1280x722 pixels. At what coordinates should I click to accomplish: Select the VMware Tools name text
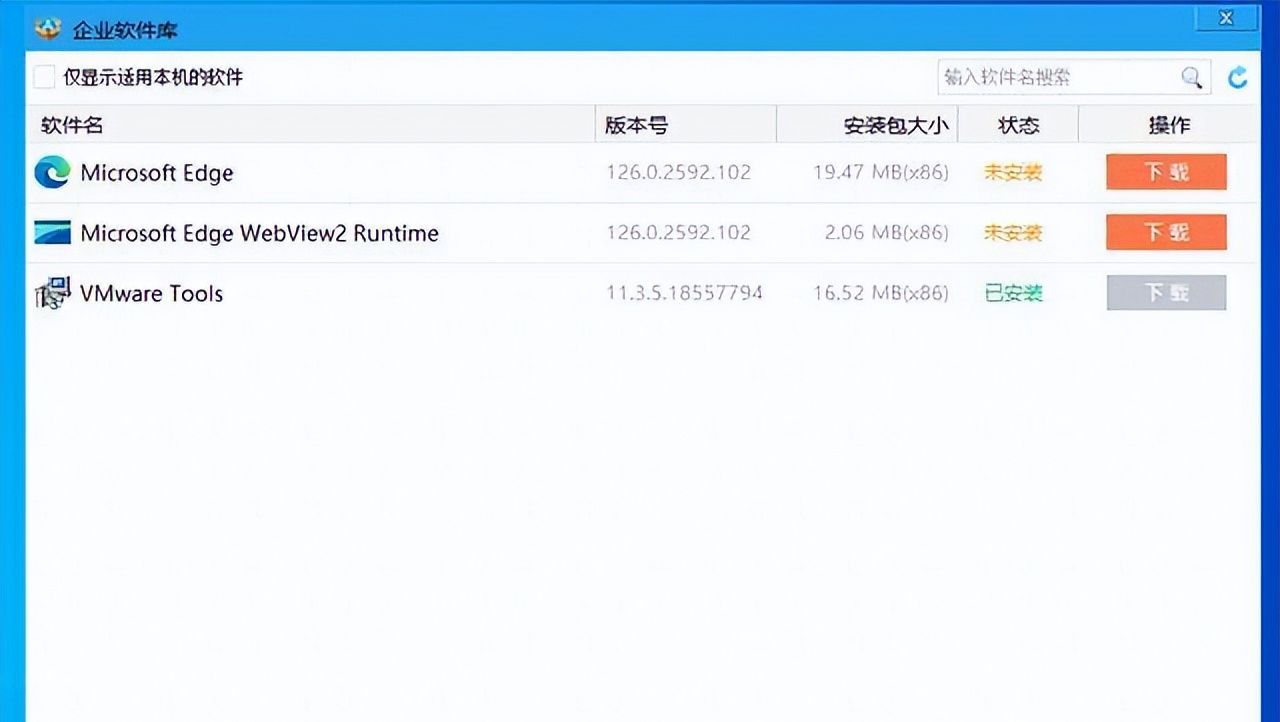point(152,293)
